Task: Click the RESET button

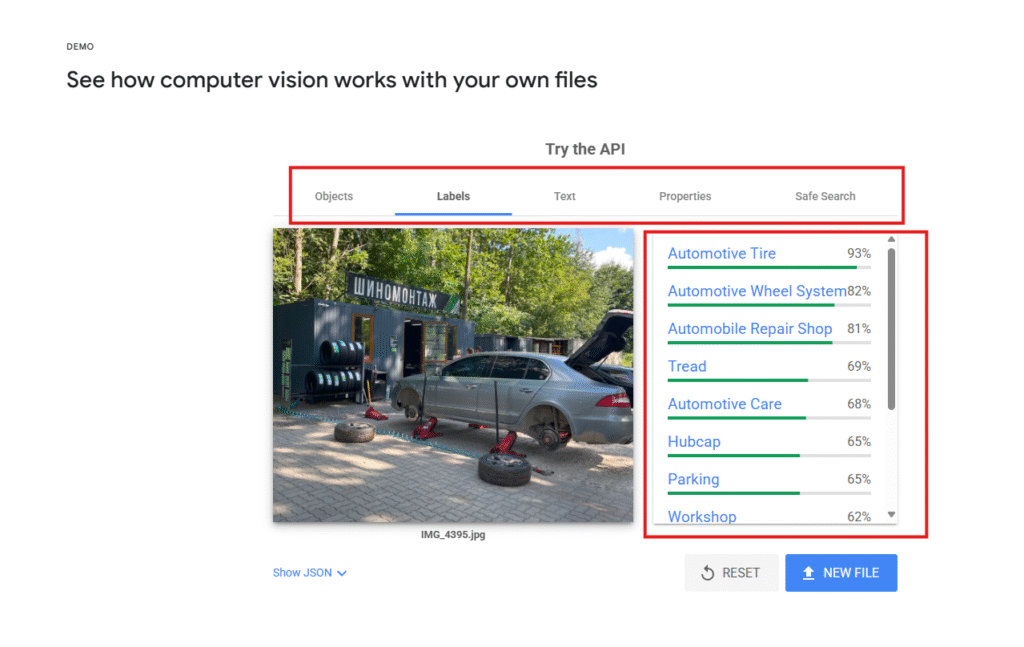Action: [x=731, y=573]
